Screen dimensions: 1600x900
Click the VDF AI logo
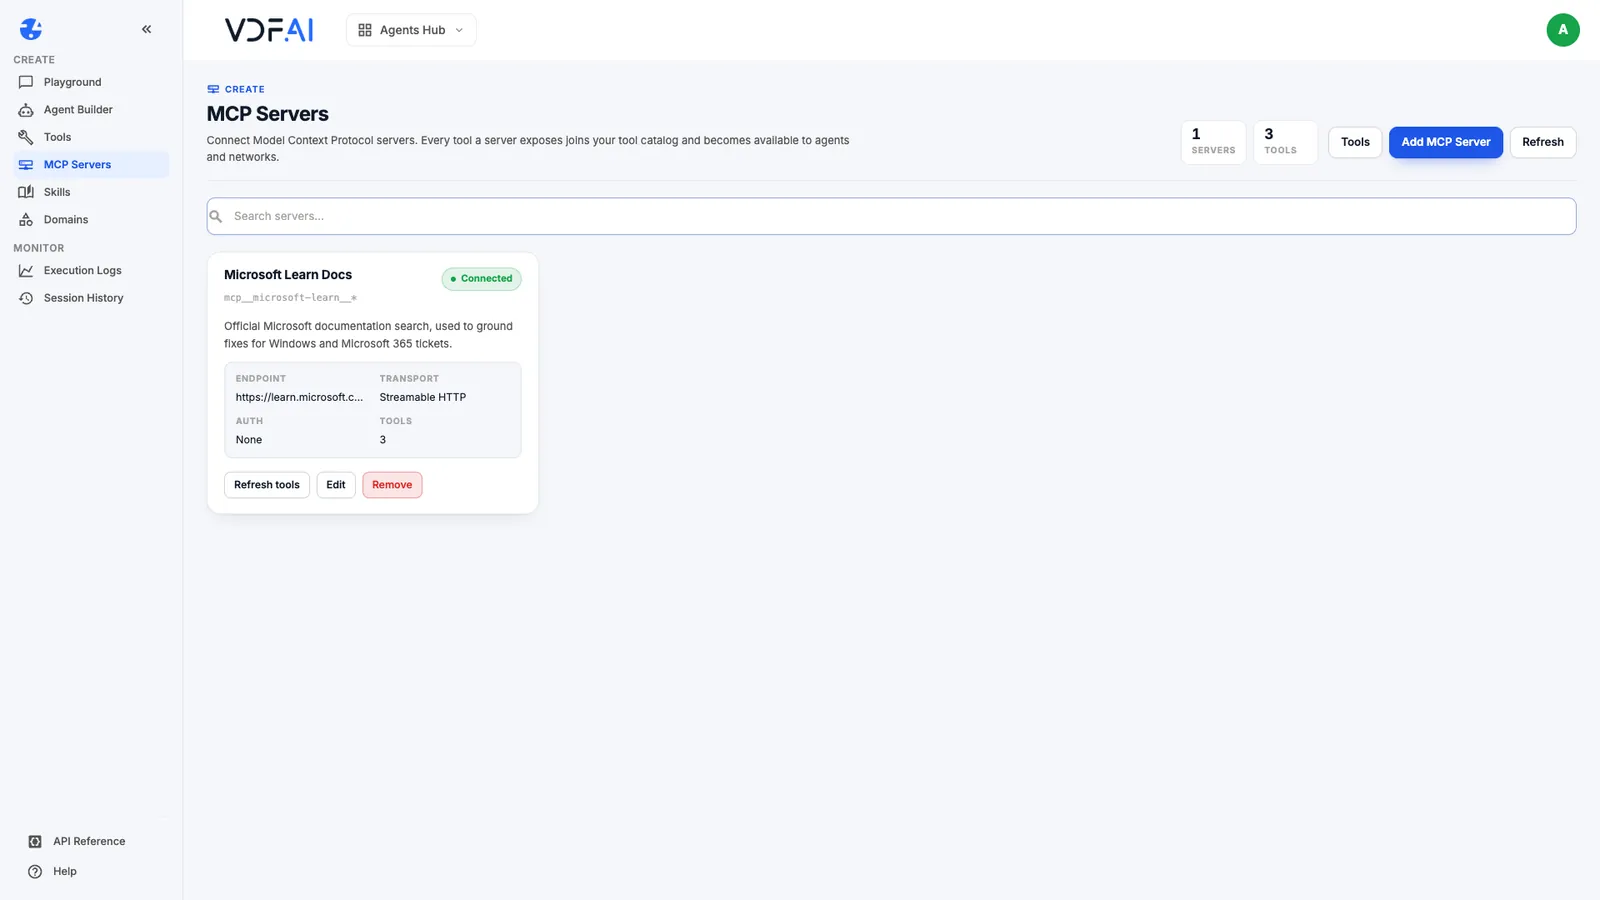[x=269, y=30]
